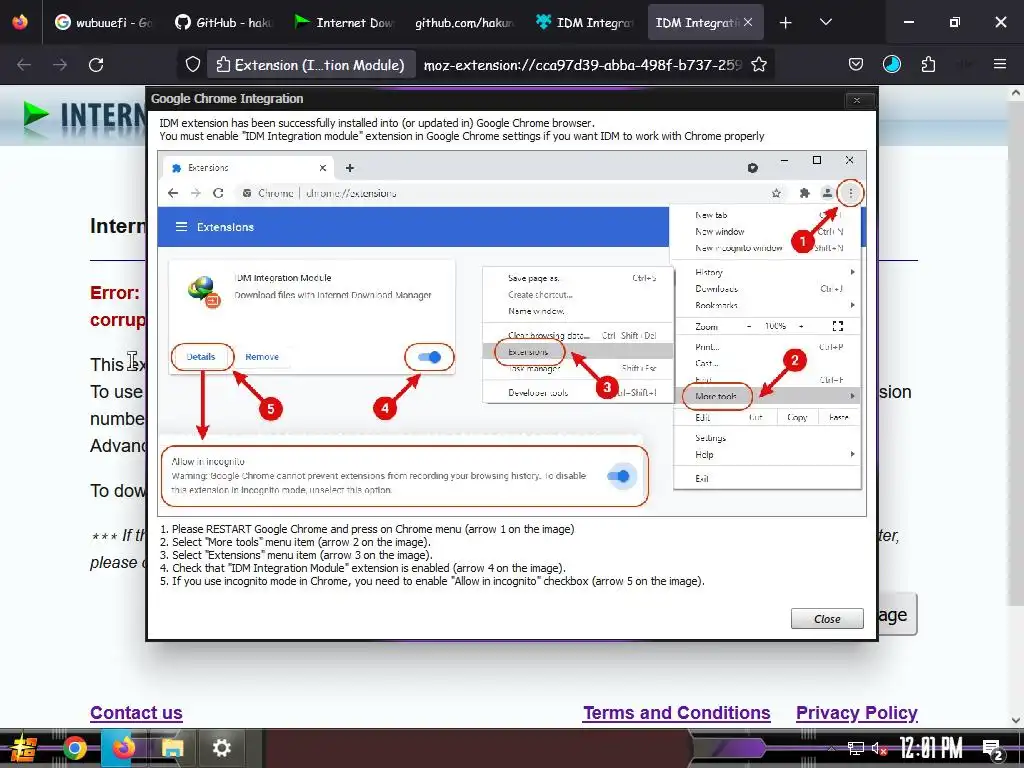Toggle Allow in incognito switch

pos(618,476)
